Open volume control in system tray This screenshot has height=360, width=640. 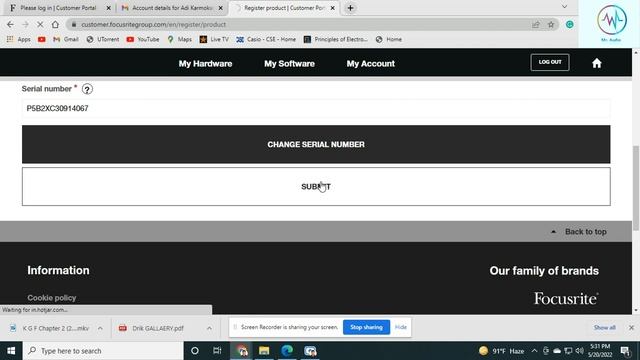tap(580, 351)
